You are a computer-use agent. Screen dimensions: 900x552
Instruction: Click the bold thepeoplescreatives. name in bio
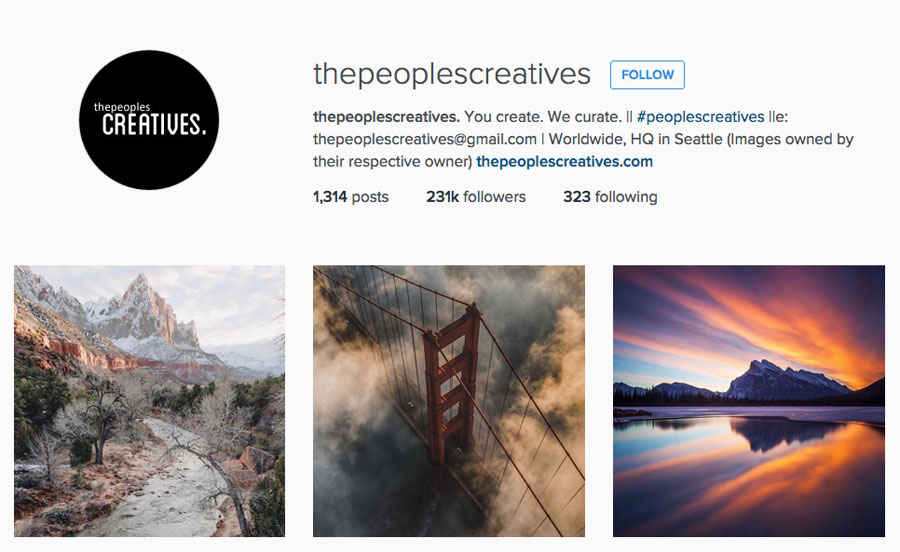(386, 117)
